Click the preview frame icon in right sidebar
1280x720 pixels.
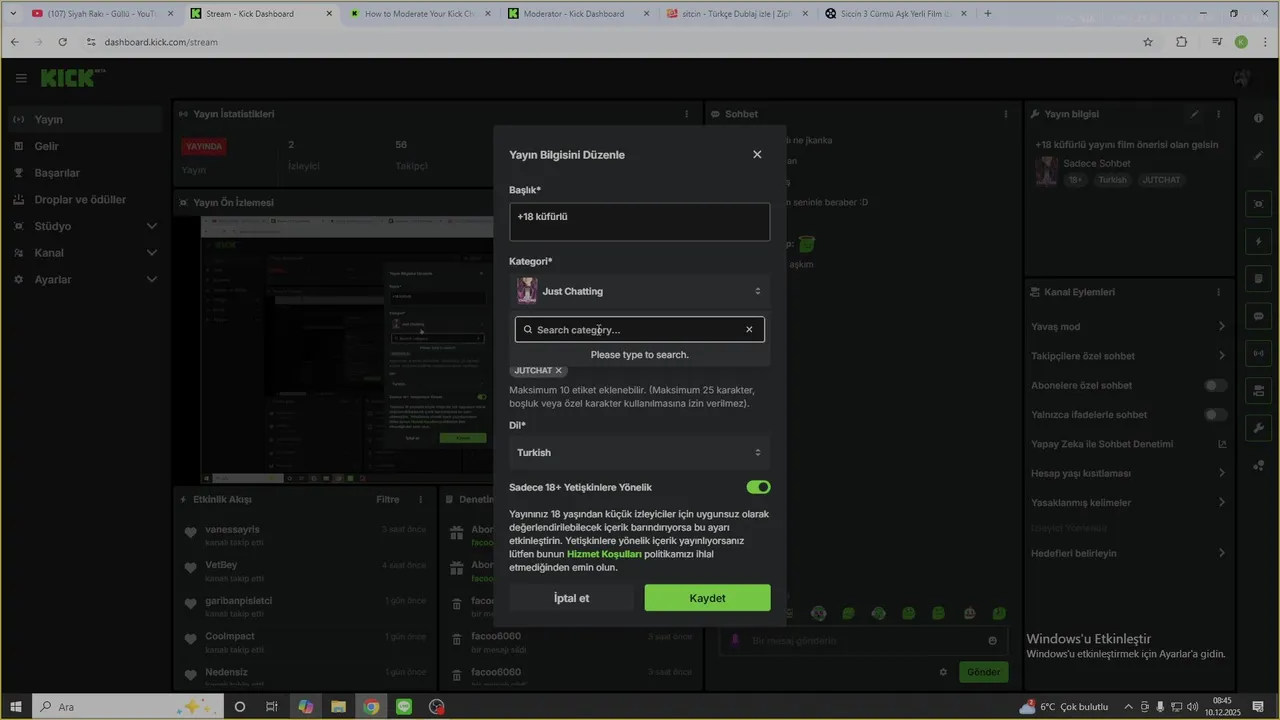tap(1259, 204)
